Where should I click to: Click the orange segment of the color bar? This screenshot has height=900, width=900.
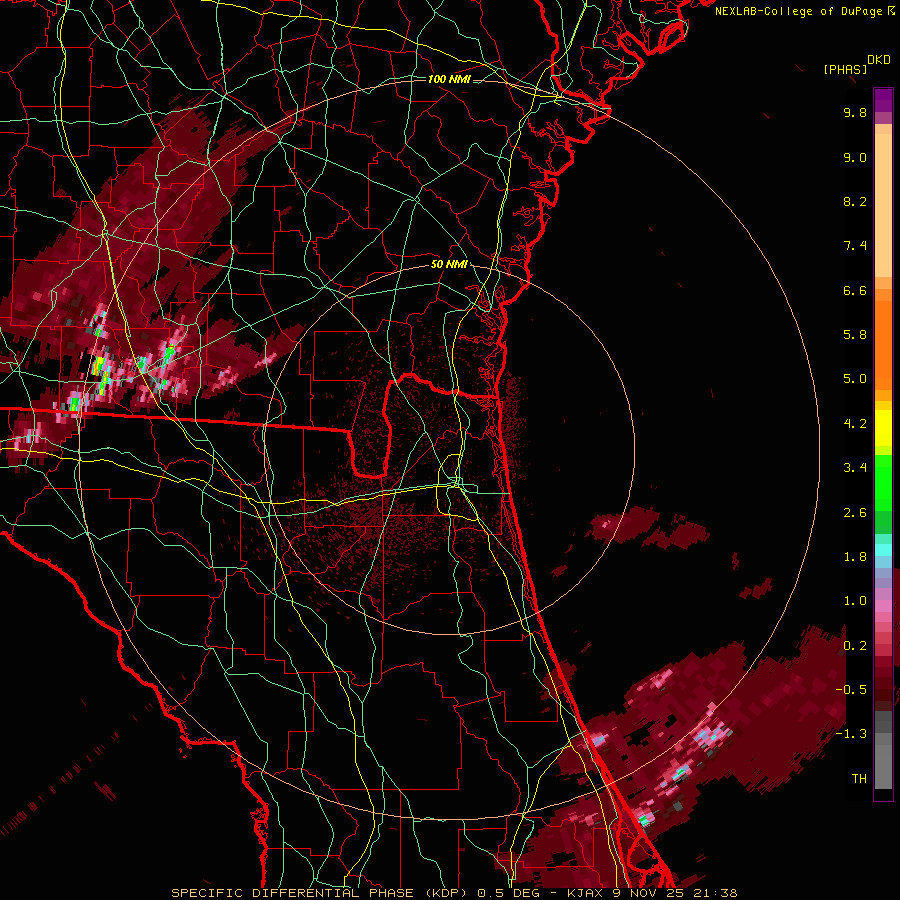pyautogui.click(x=883, y=340)
